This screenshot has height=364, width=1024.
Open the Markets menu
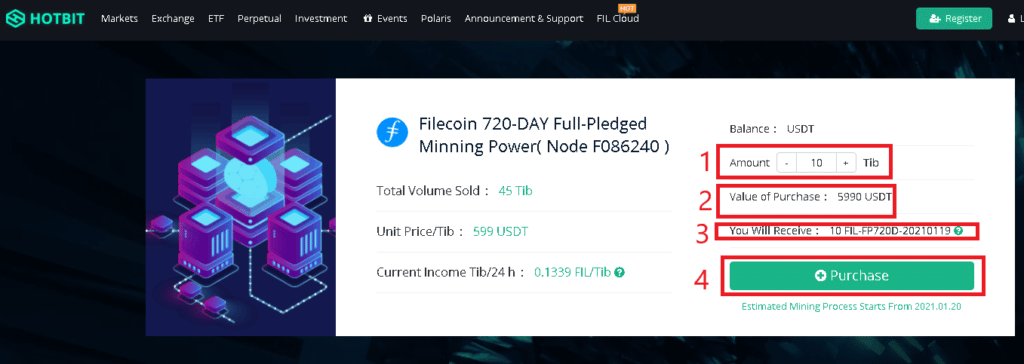coord(120,18)
